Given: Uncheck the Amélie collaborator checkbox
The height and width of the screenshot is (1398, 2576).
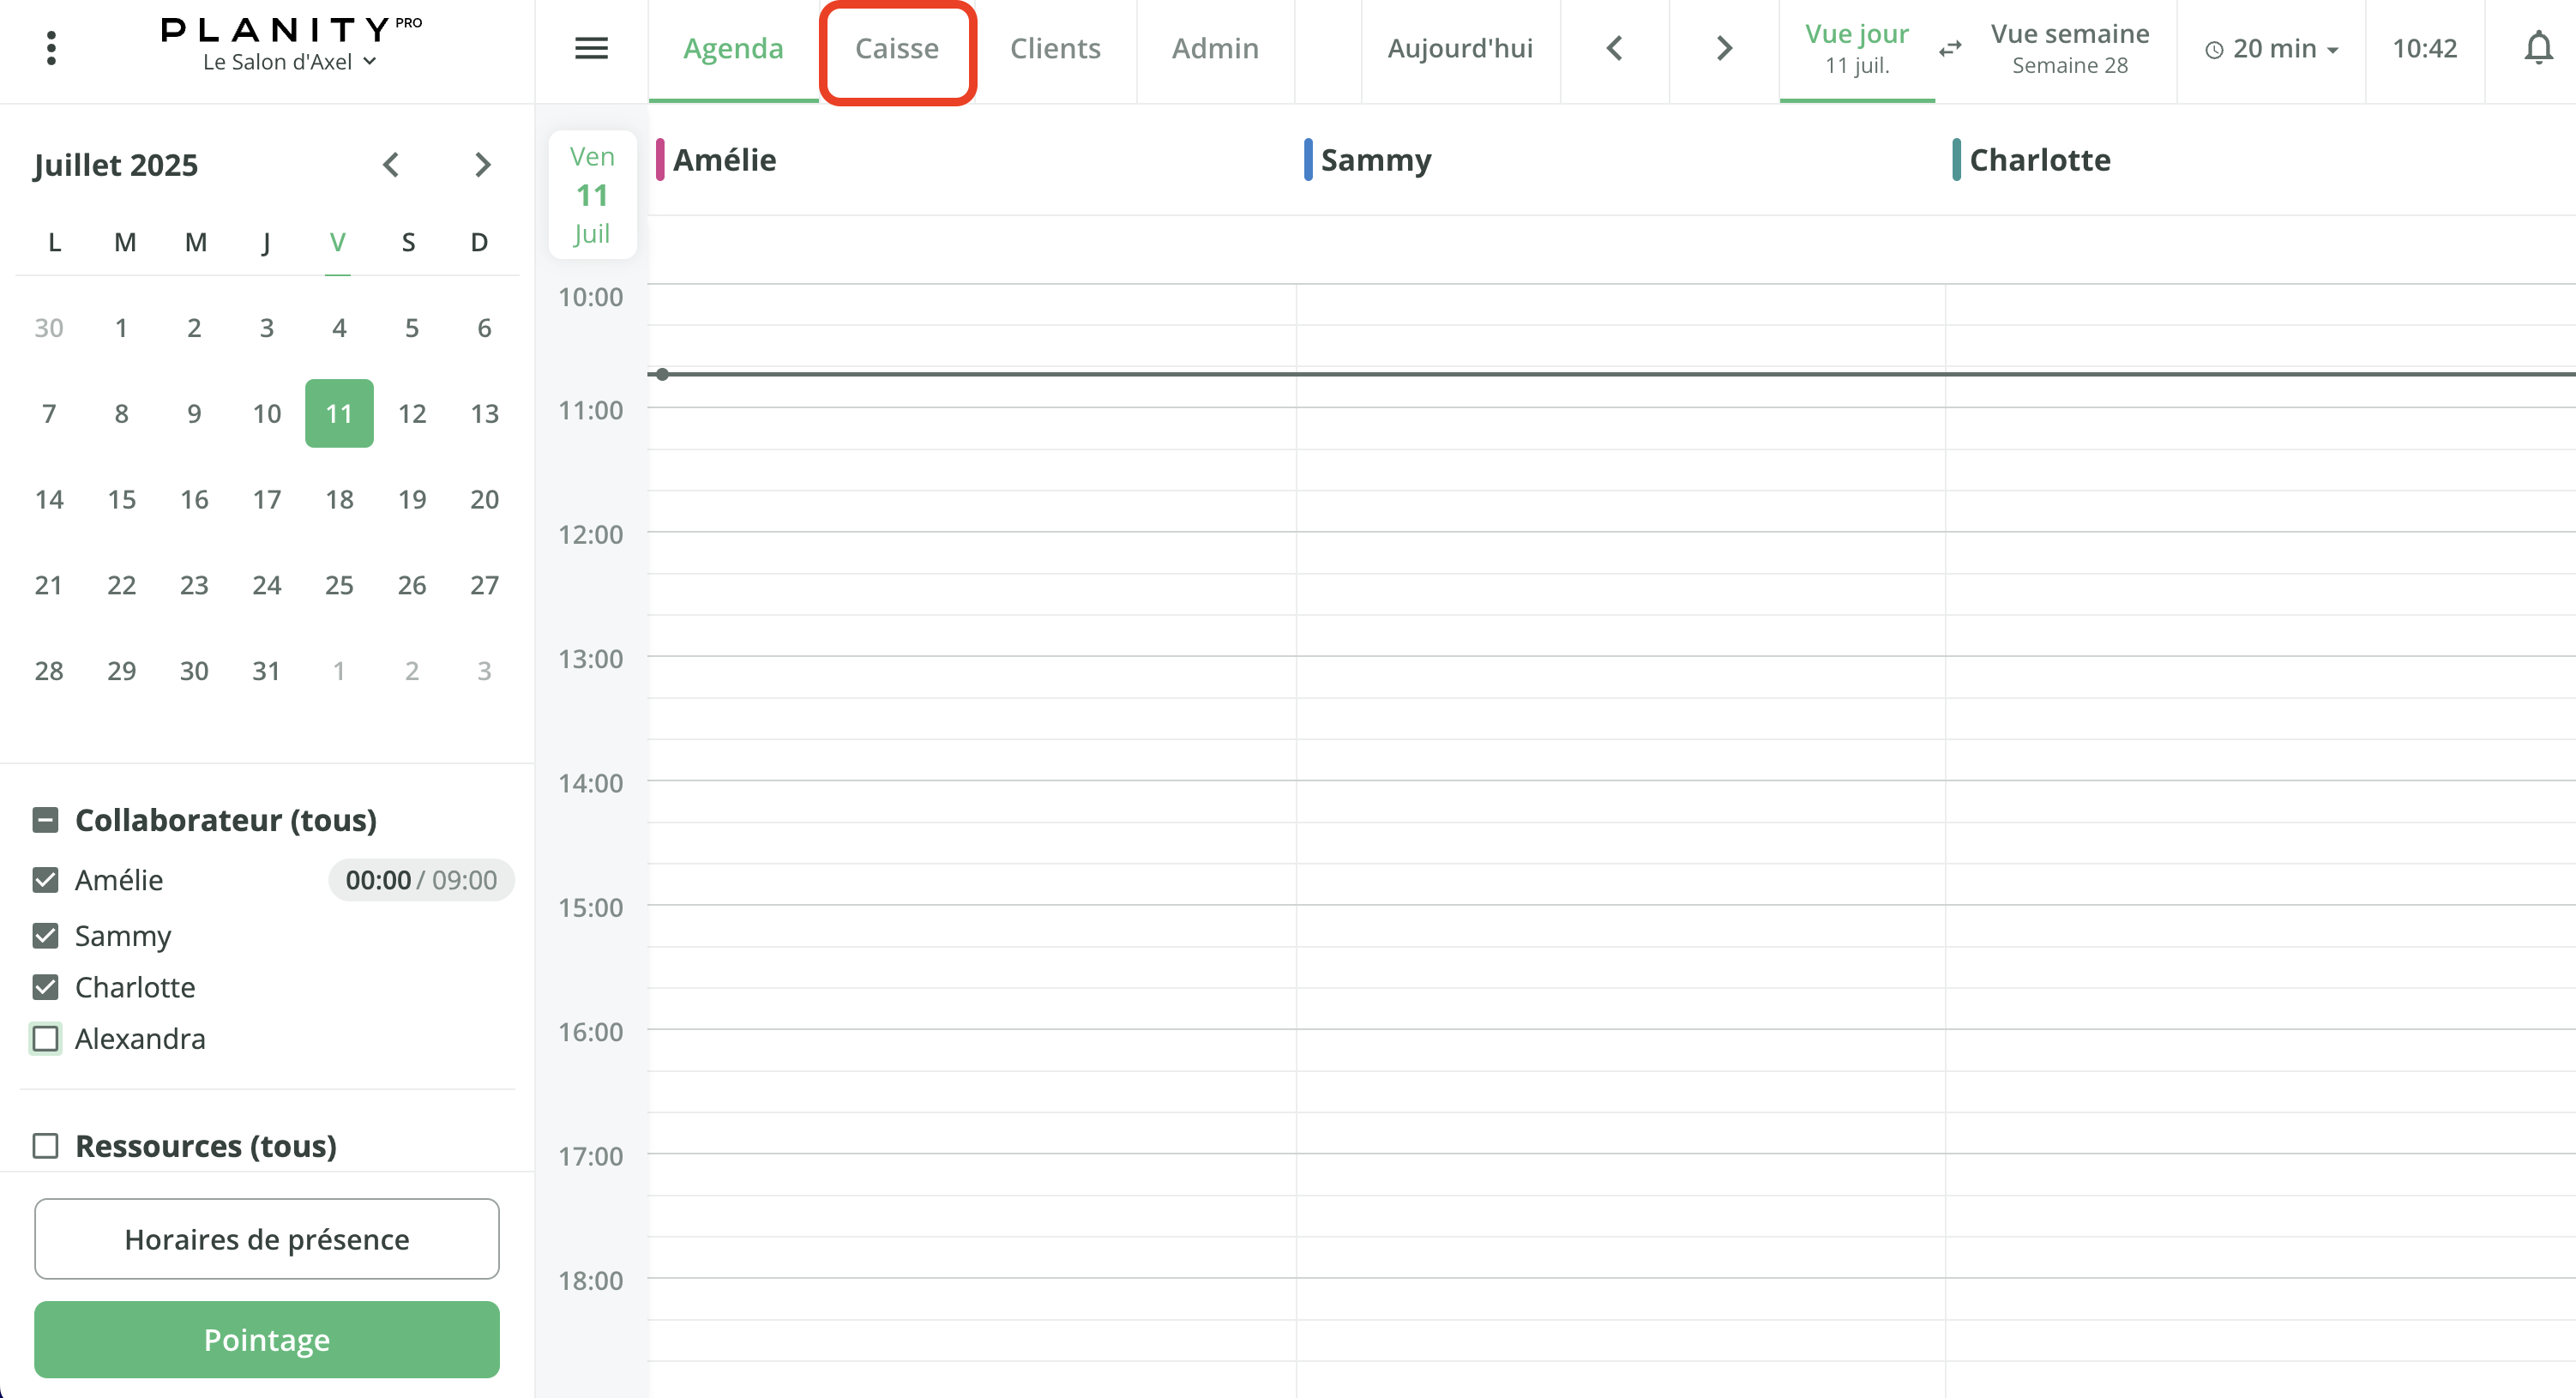Looking at the screenshot, I should tap(45, 880).
